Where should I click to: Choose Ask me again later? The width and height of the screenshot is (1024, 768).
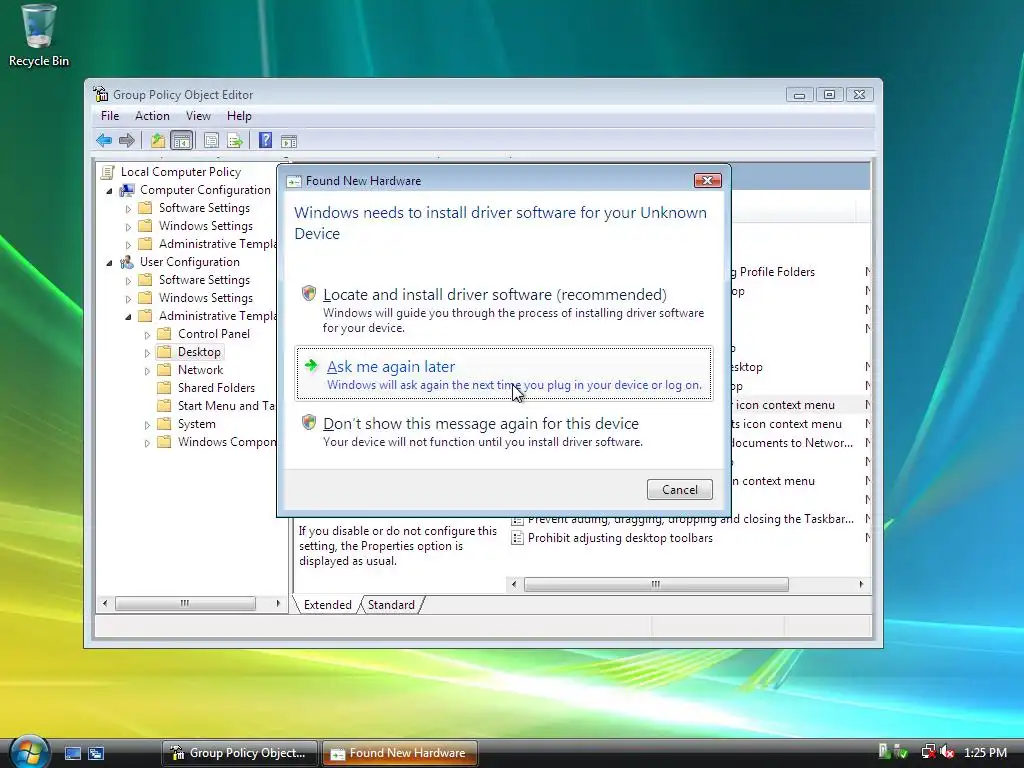pos(504,374)
